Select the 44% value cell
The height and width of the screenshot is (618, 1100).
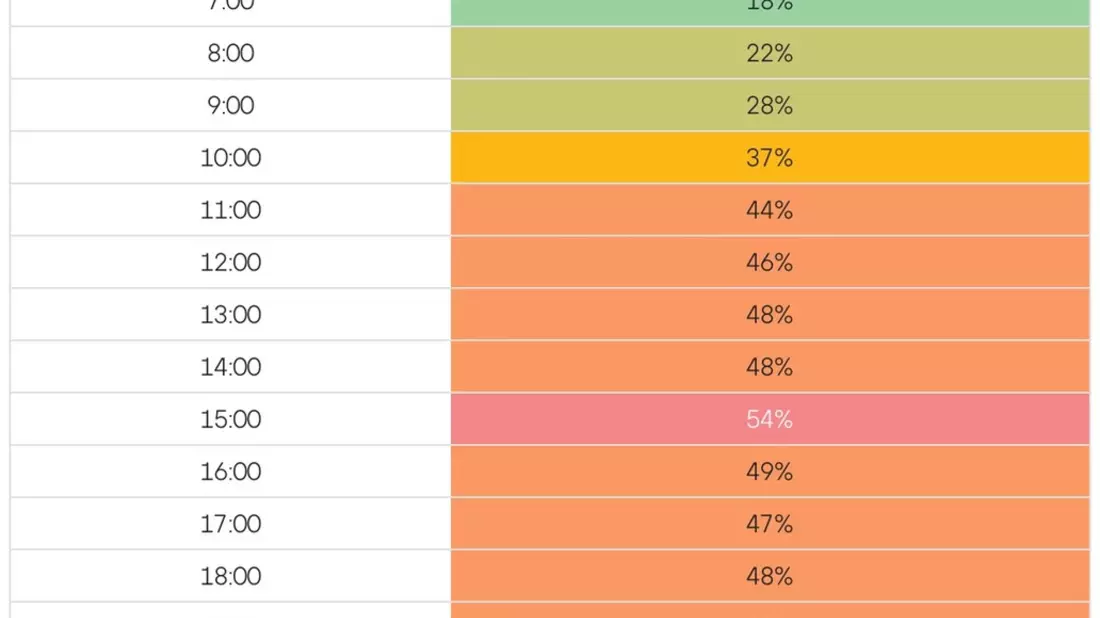[770, 210]
